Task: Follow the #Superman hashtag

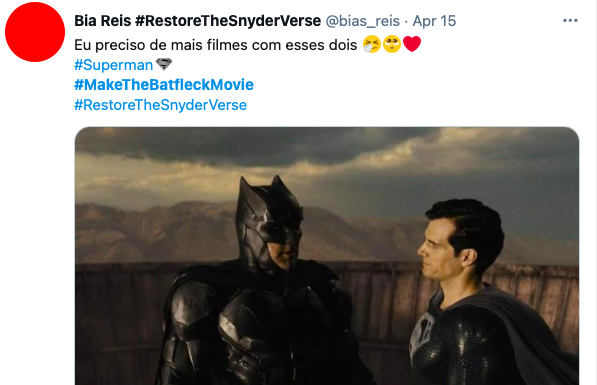Action: pos(113,65)
